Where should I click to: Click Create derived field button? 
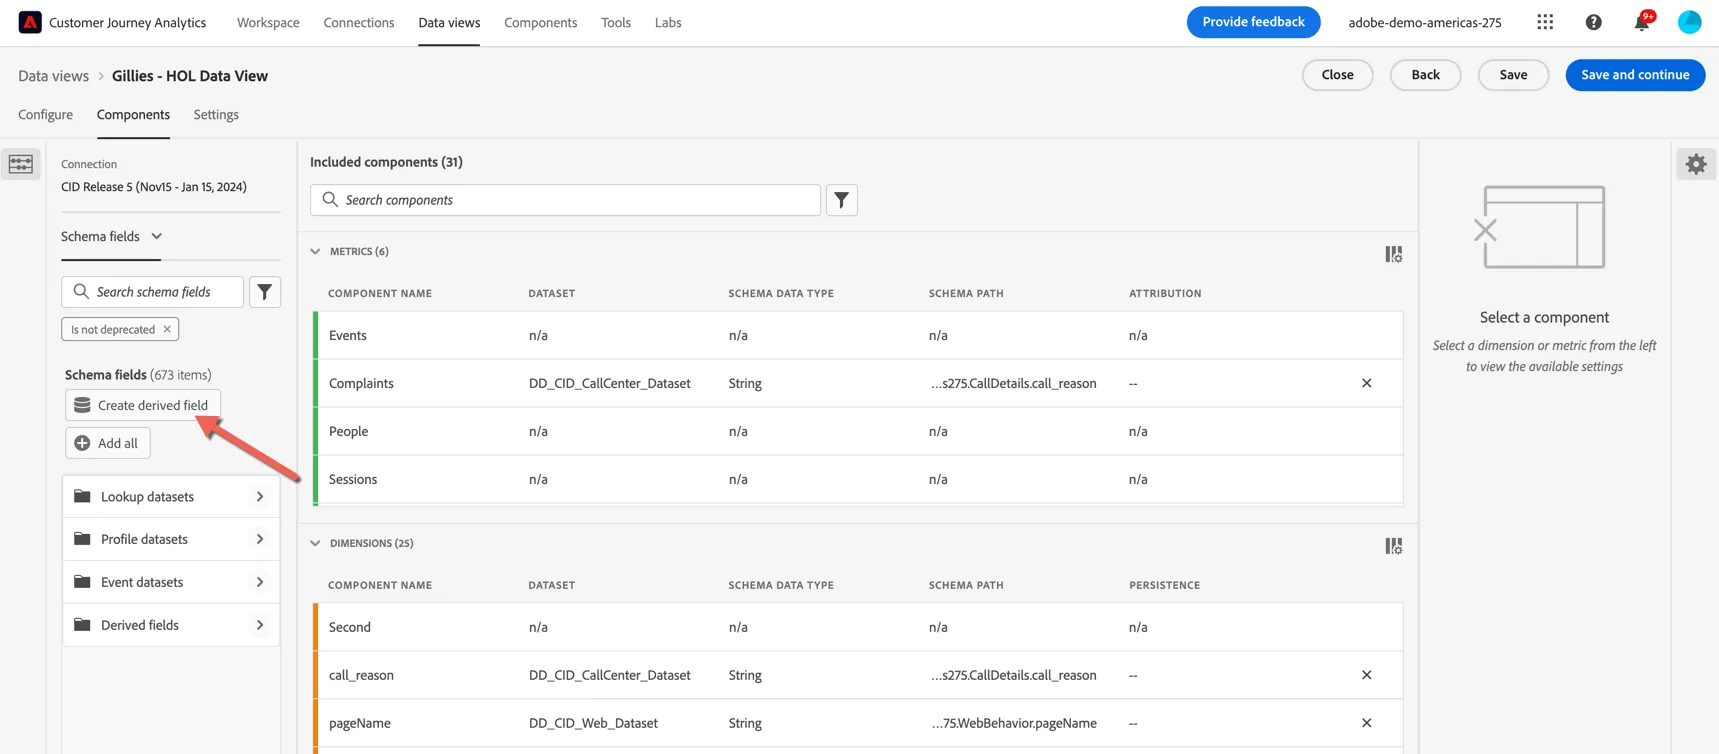point(143,405)
